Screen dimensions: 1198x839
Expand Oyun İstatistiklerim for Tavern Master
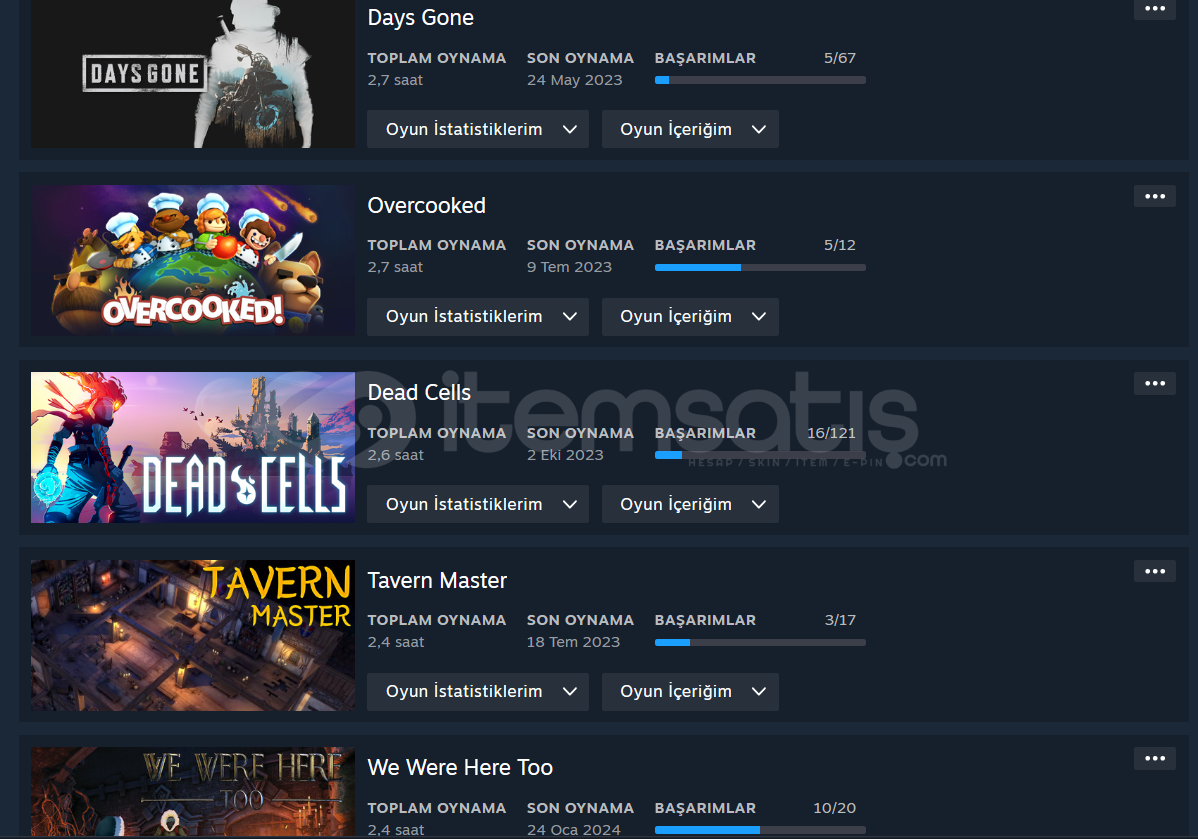478,692
